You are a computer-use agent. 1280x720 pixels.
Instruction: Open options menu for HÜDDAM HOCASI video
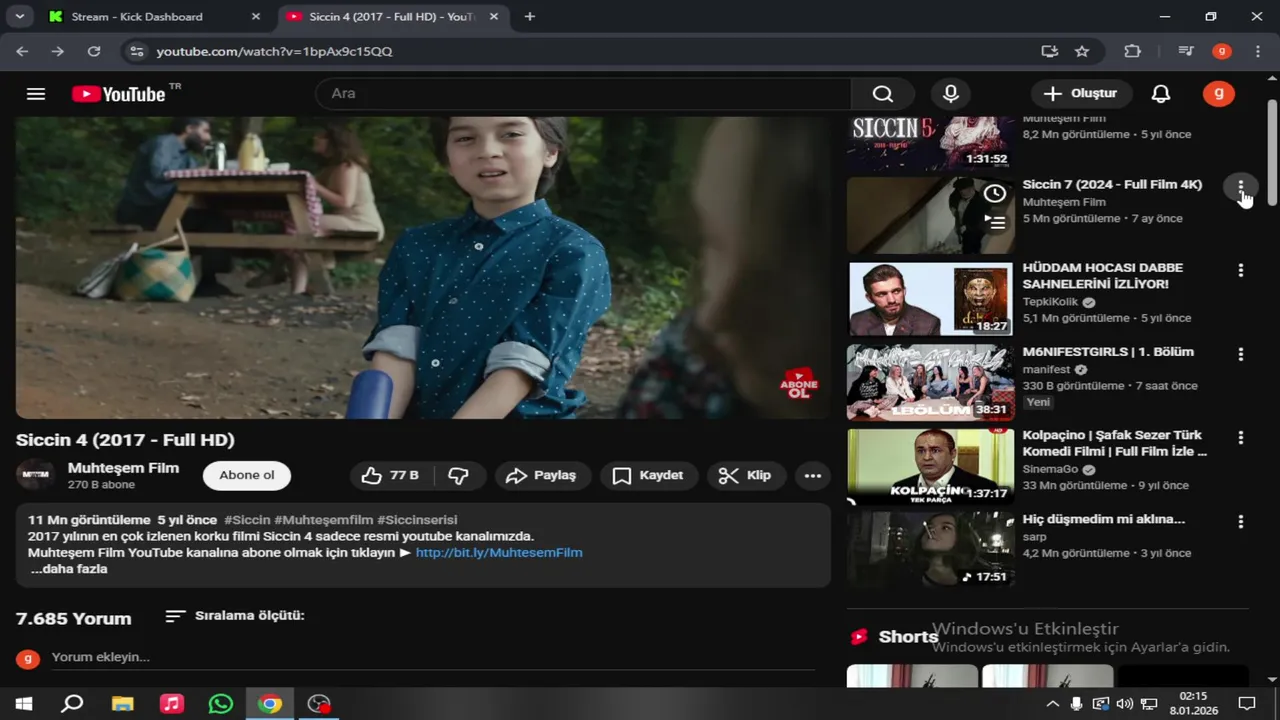pos(1240,270)
